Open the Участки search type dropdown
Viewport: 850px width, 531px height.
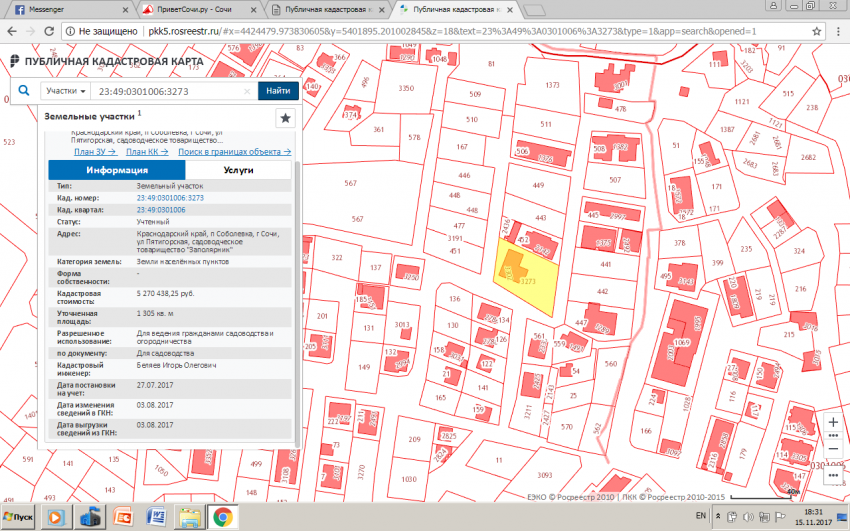[67, 91]
